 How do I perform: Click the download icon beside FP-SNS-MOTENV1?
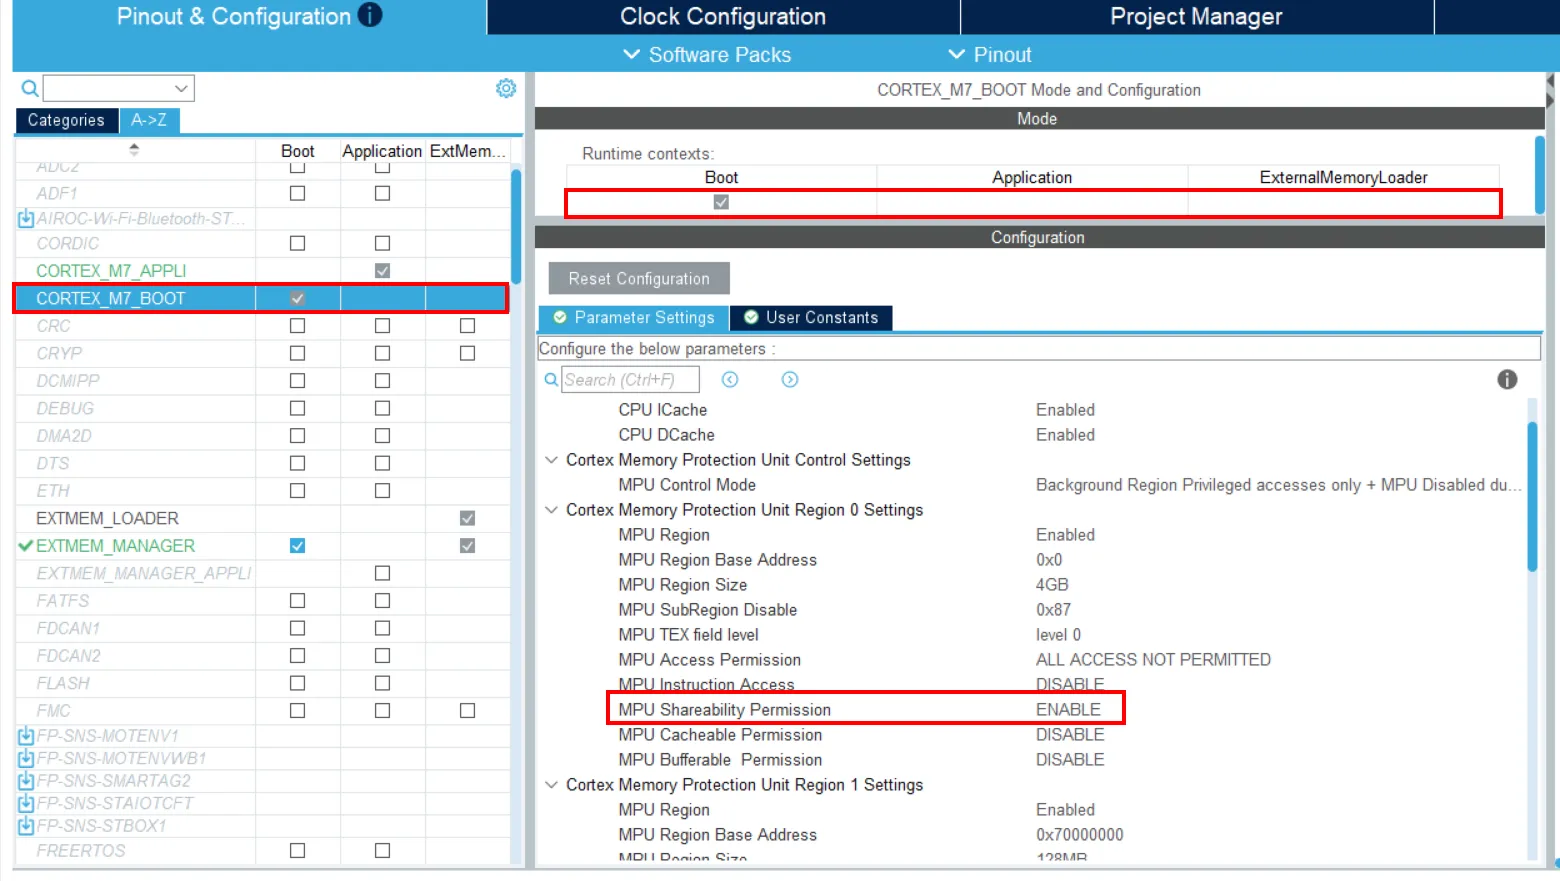26,736
